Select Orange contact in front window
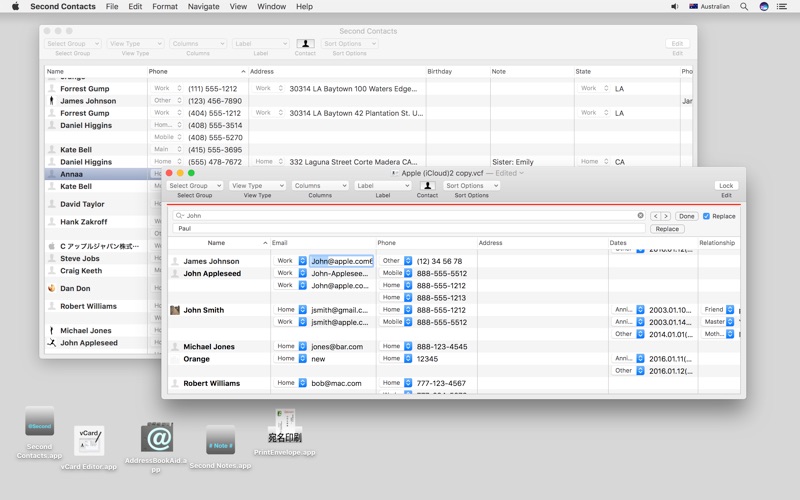Screen dimensions: 800x500 [x=196, y=359]
